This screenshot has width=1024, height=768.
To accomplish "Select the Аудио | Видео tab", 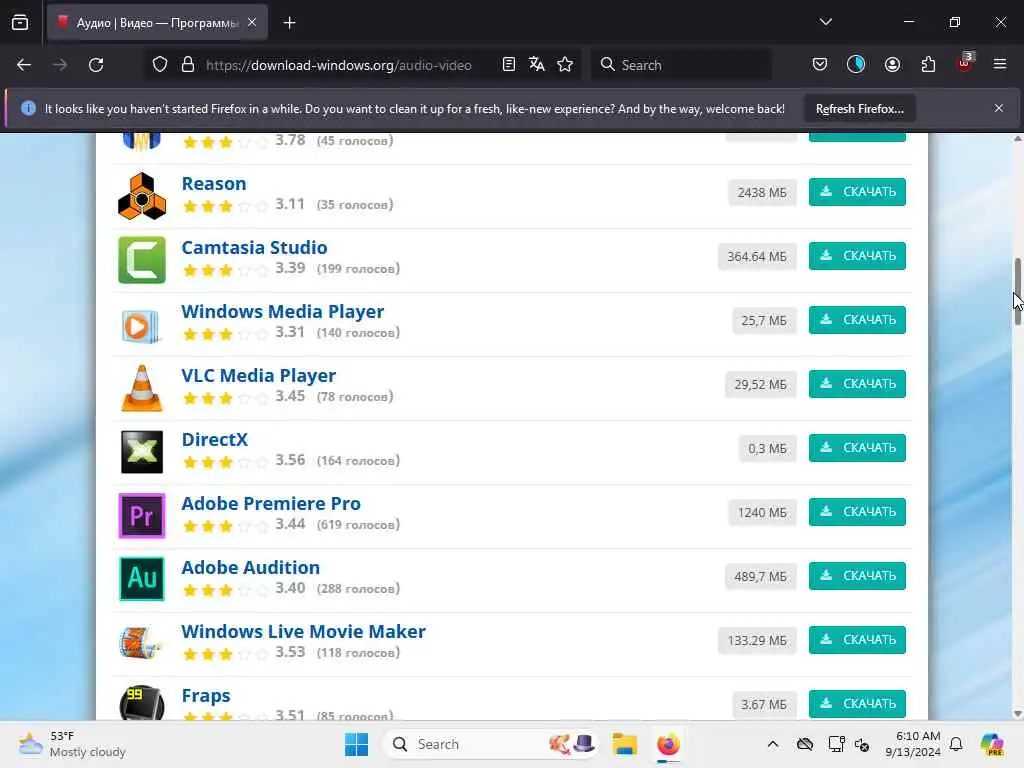I will 157,23.
